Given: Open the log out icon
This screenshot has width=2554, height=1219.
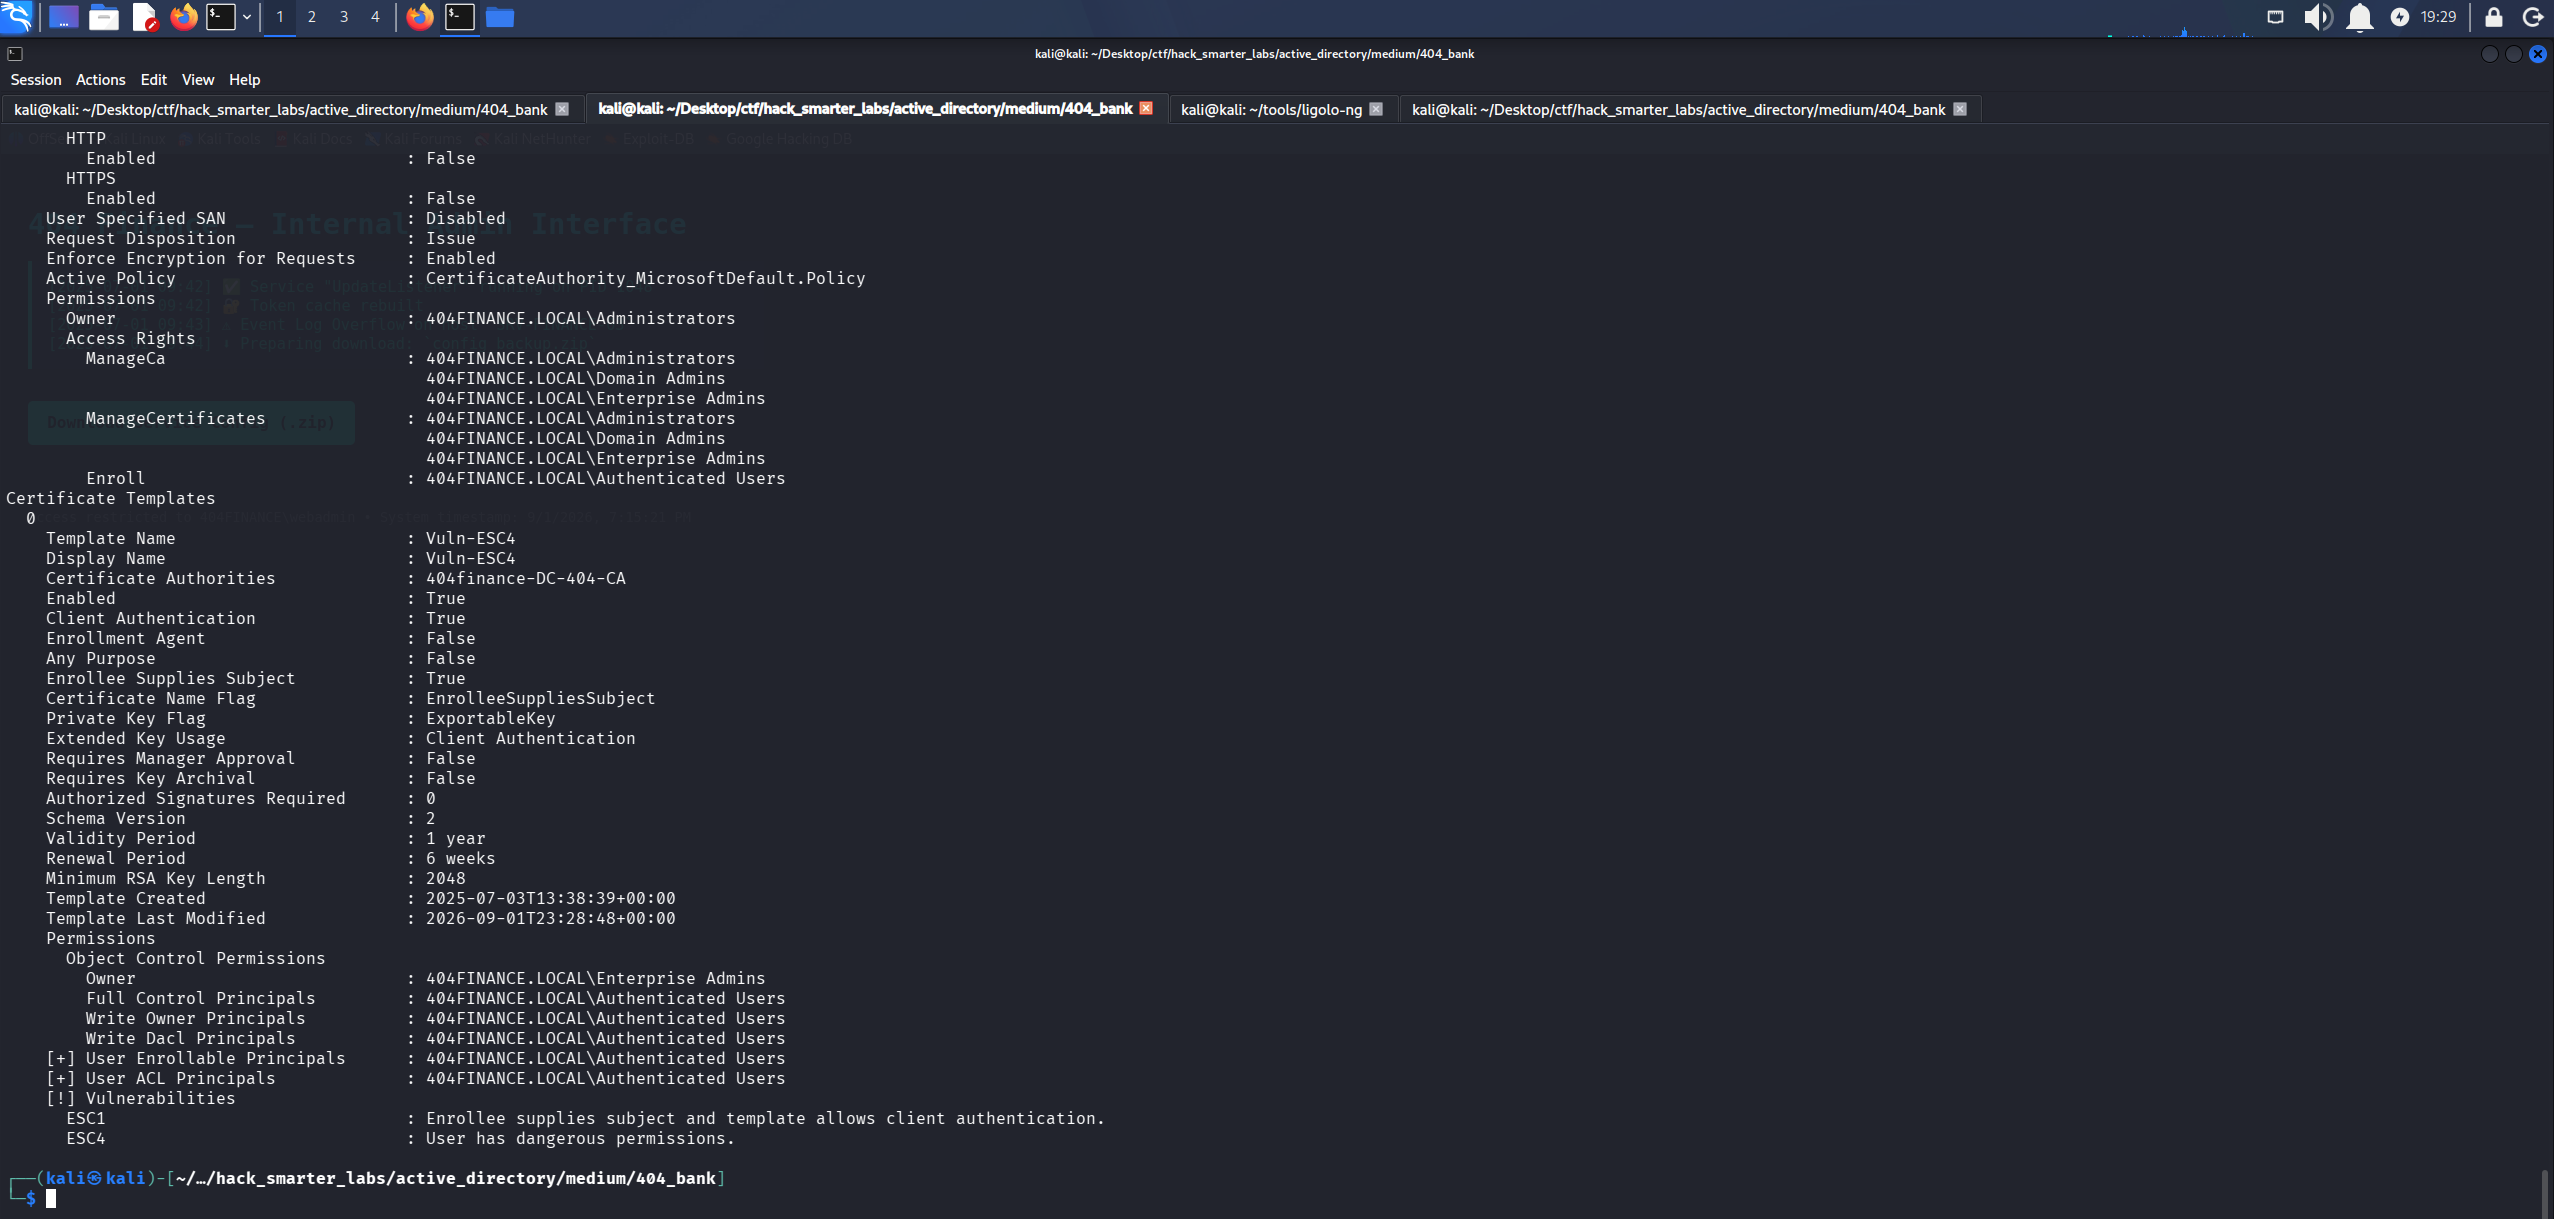Looking at the screenshot, I should point(2533,17).
